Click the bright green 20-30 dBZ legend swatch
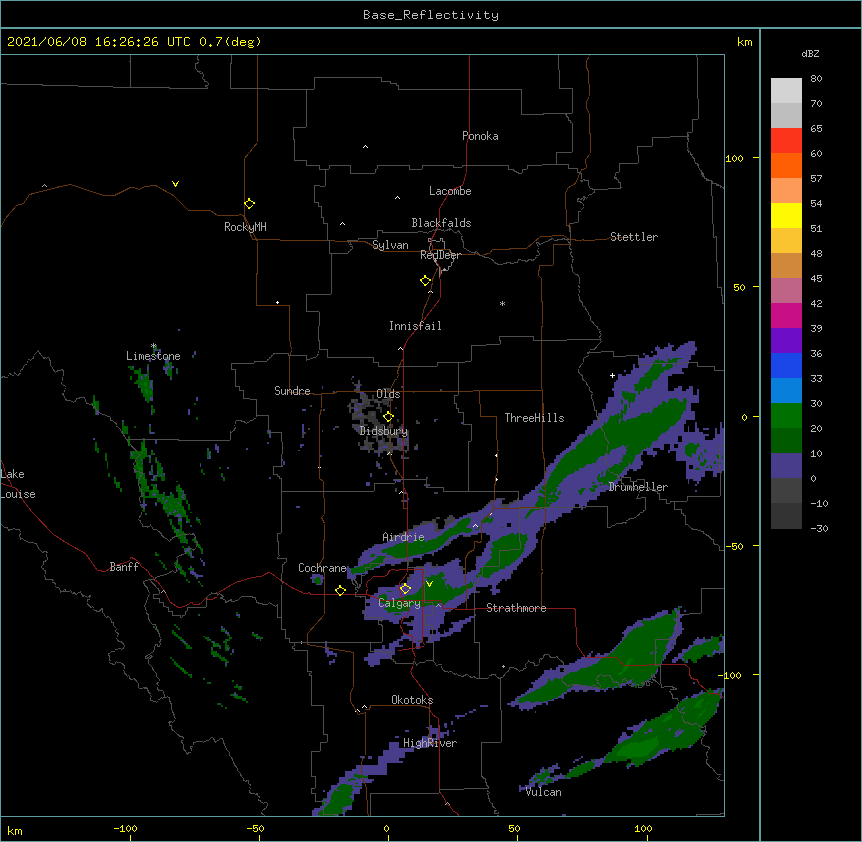The width and height of the screenshot is (862, 842). (786, 415)
